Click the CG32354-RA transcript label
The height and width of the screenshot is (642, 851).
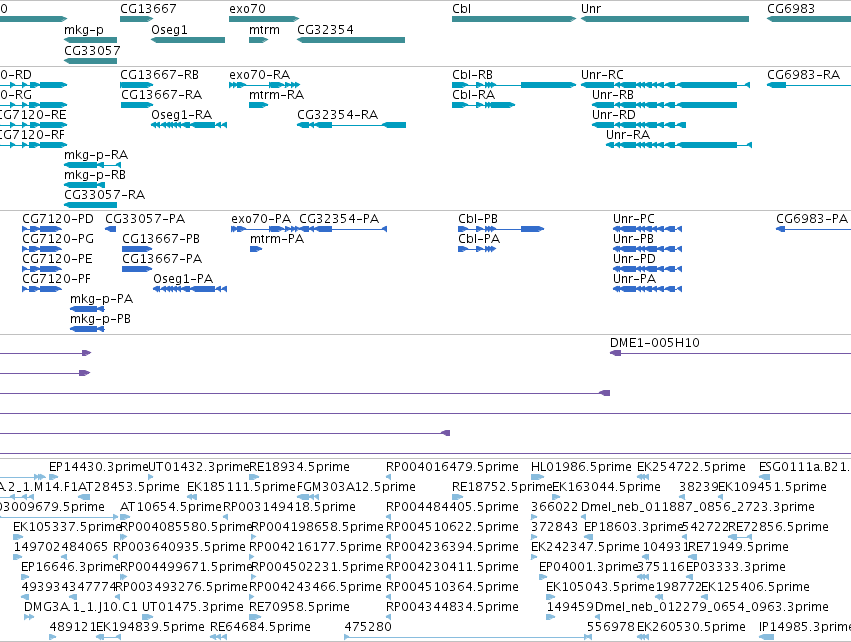click(x=338, y=115)
